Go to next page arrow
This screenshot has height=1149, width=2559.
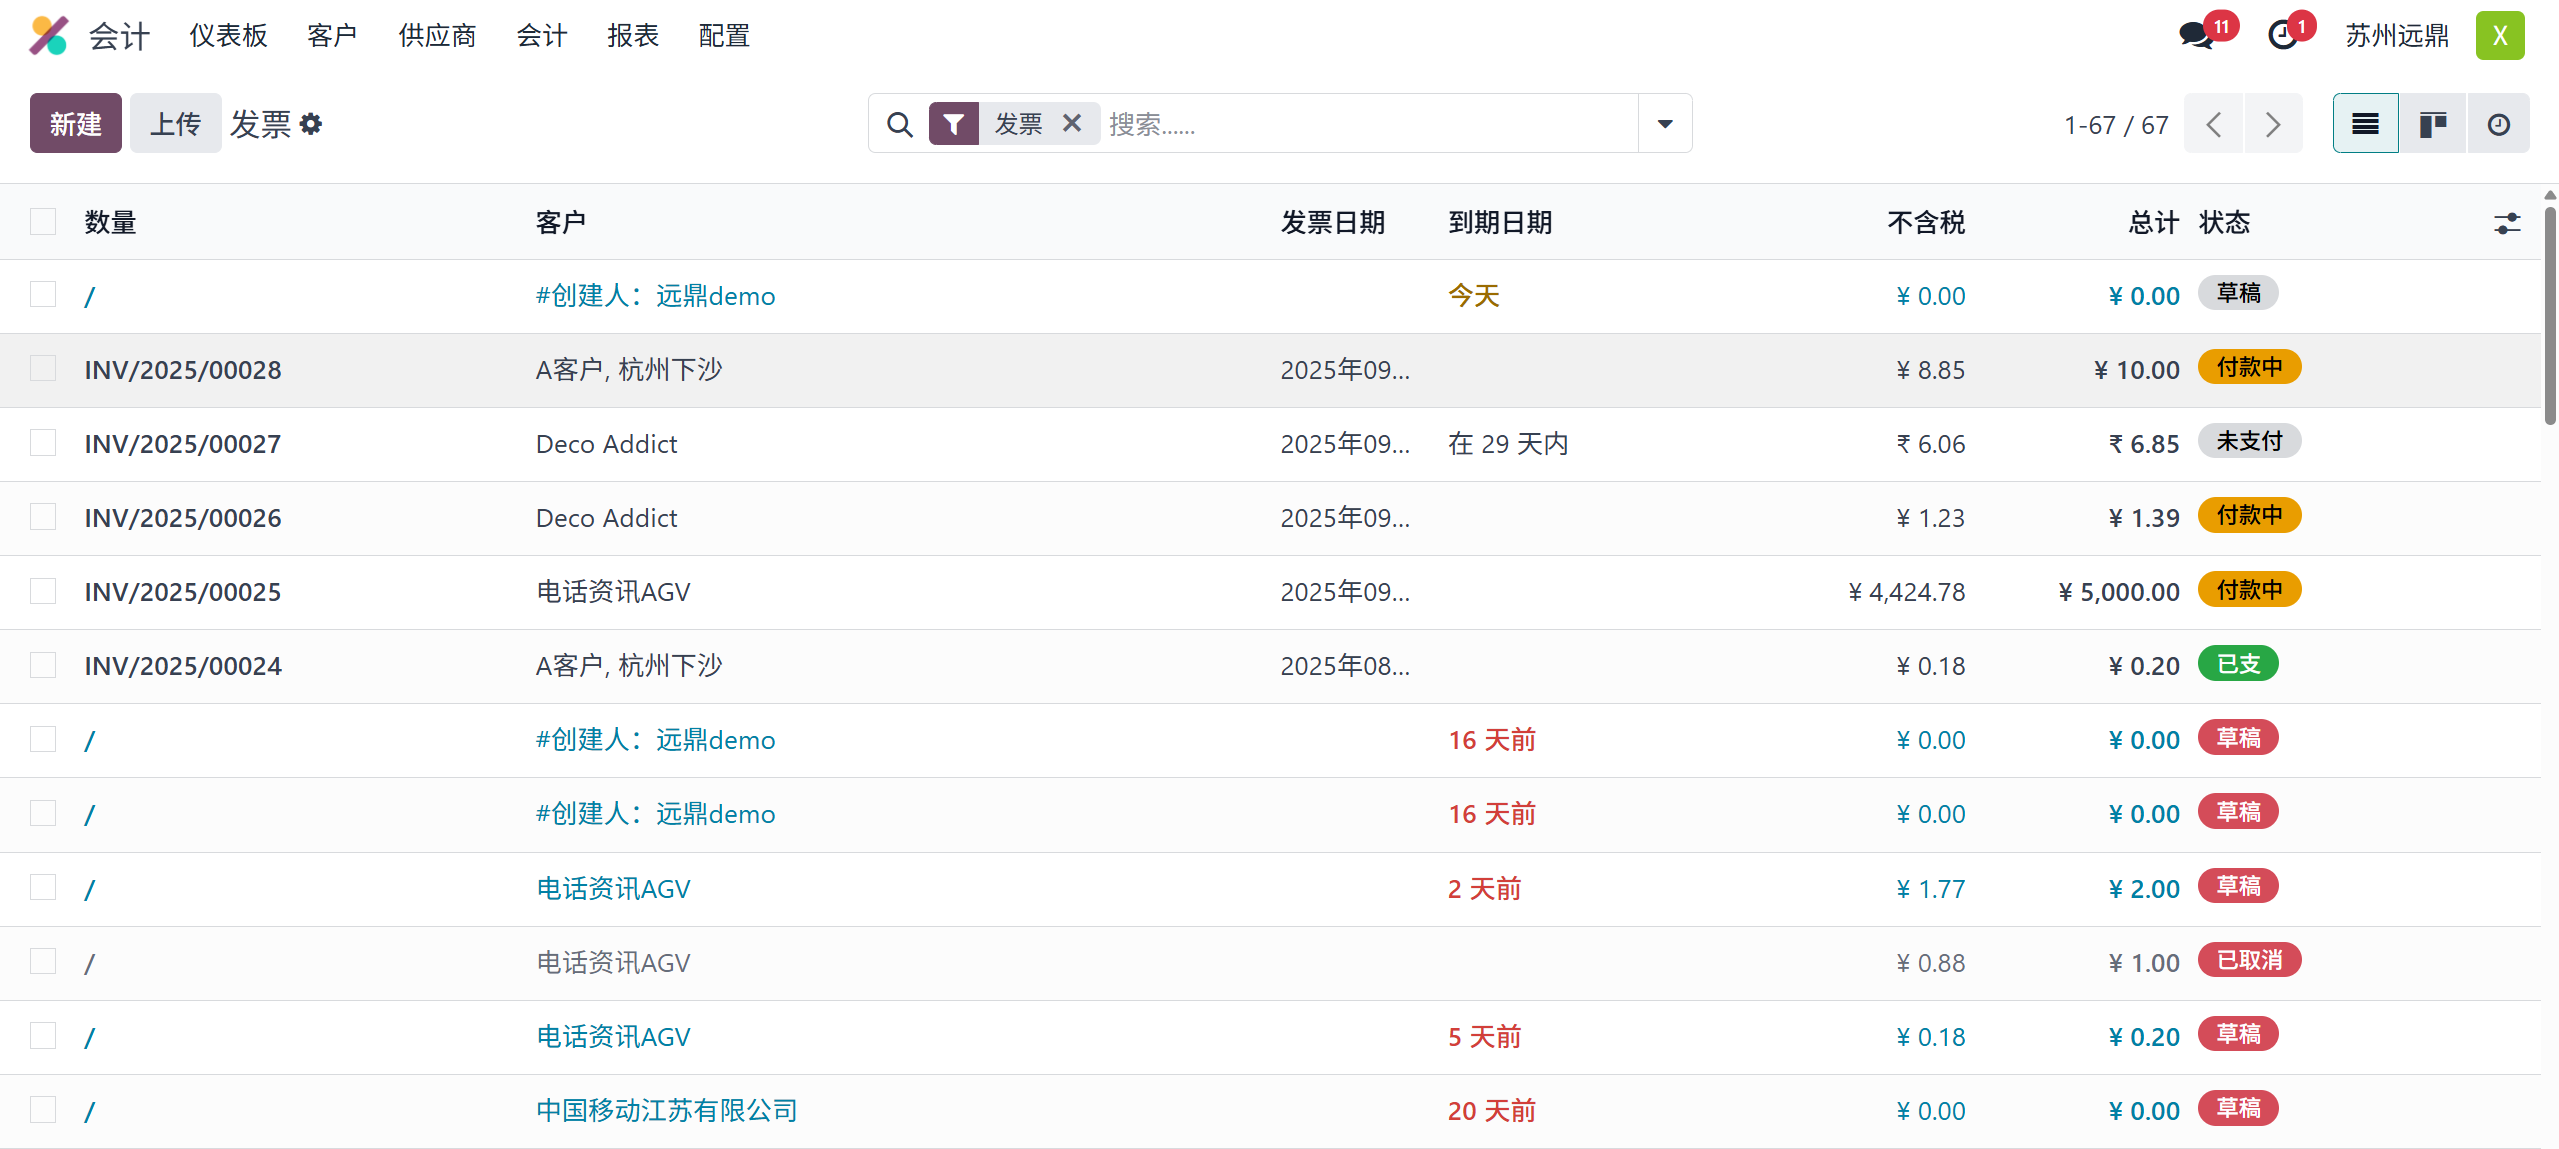pos(2272,124)
